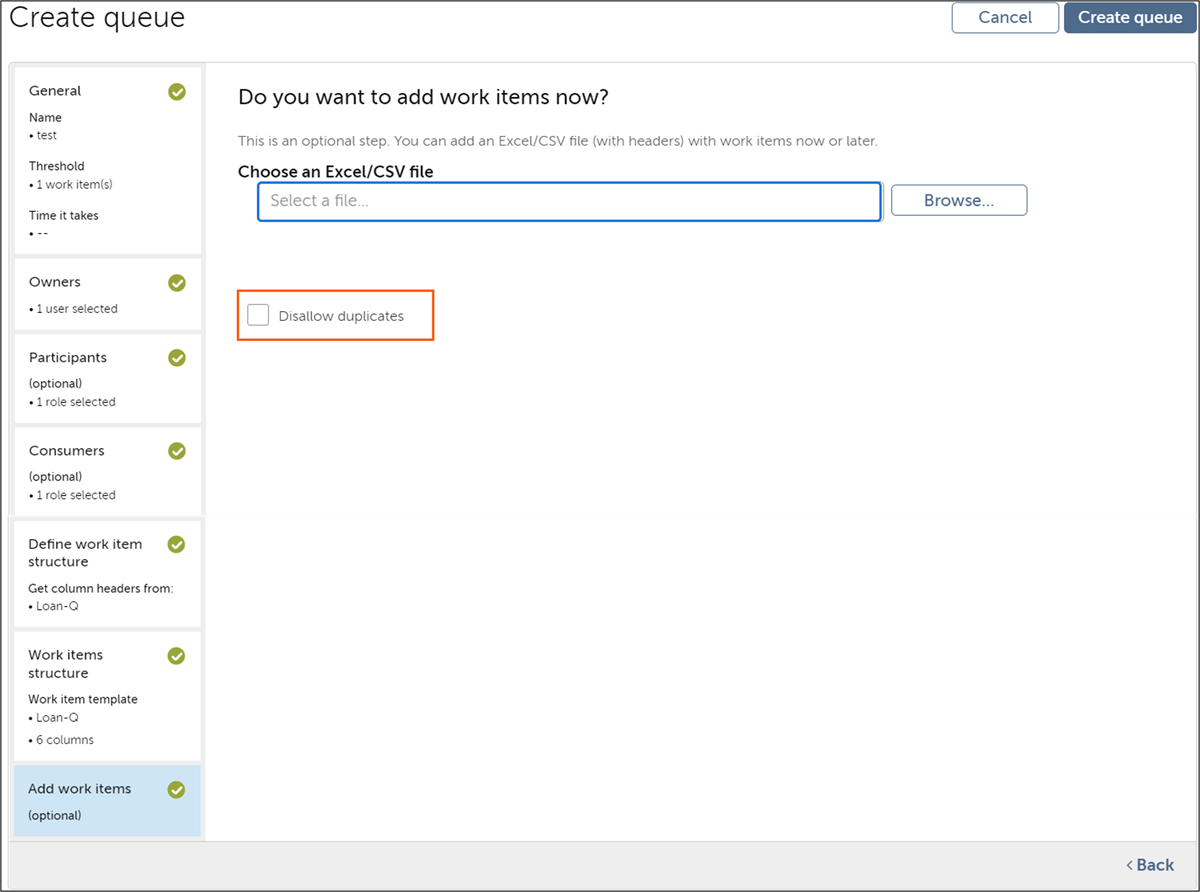Viewport: 1200px width, 892px height.
Task: Click the Work items structure checkmark icon
Action: (x=177, y=656)
